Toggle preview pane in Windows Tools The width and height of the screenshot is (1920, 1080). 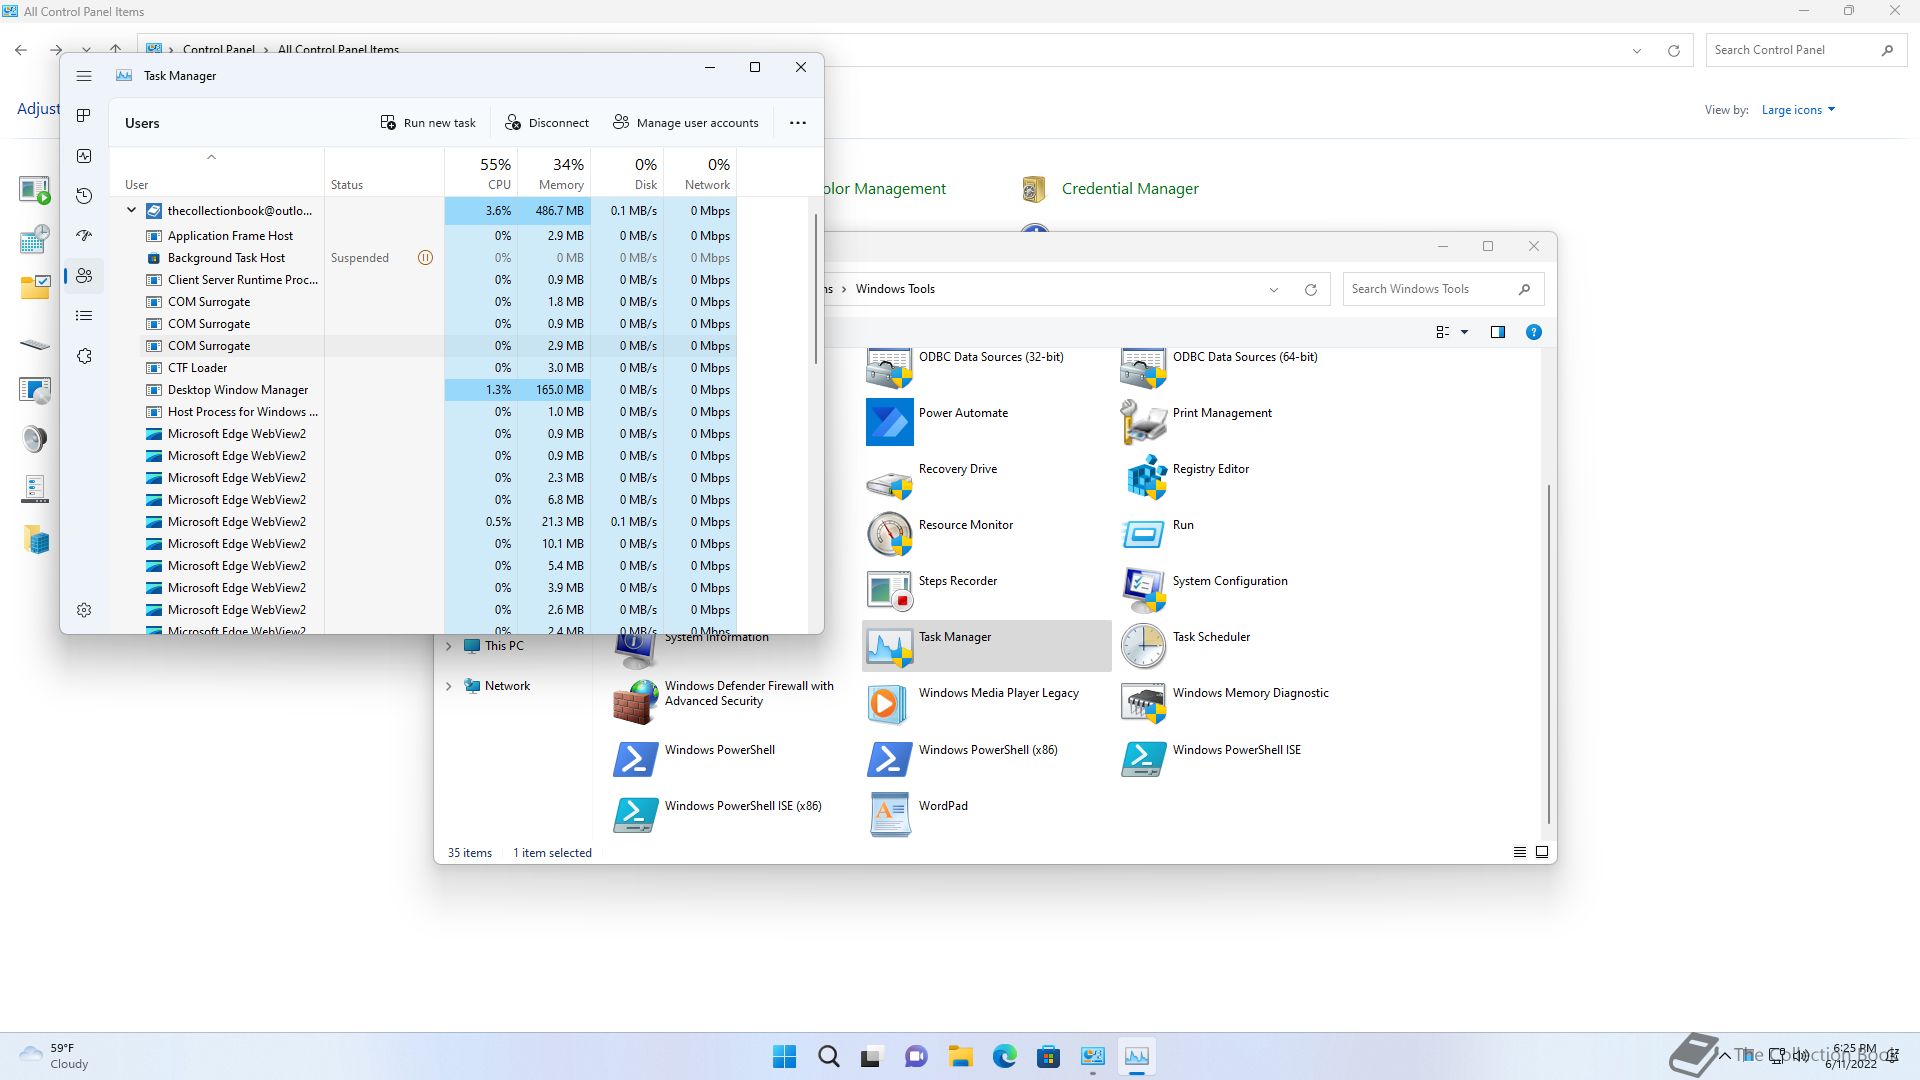(x=1498, y=332)
